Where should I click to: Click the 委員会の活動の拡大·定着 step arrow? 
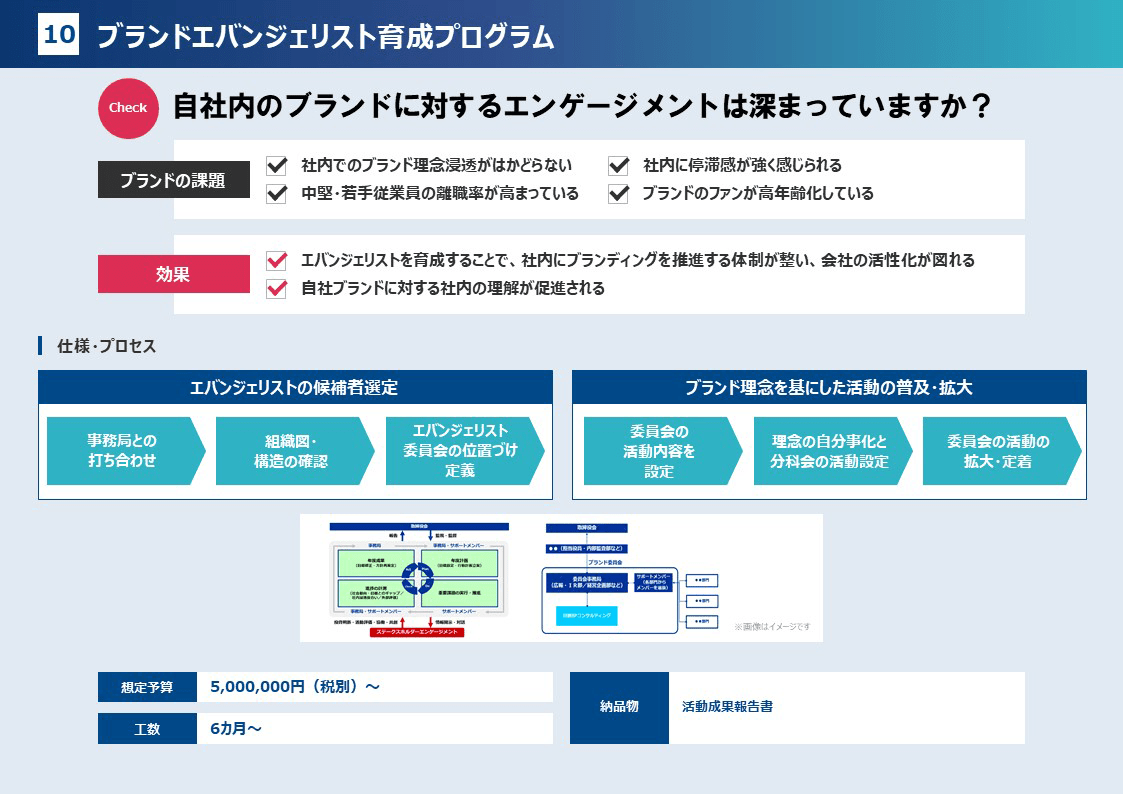[x=999, y=451]
